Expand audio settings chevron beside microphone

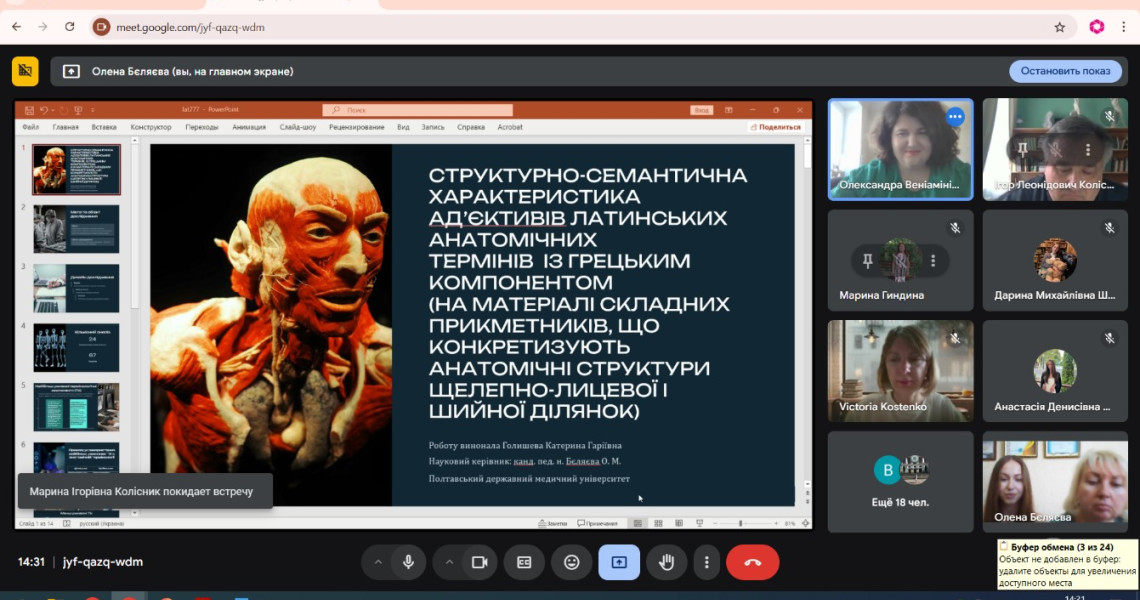tap(378, 562)
